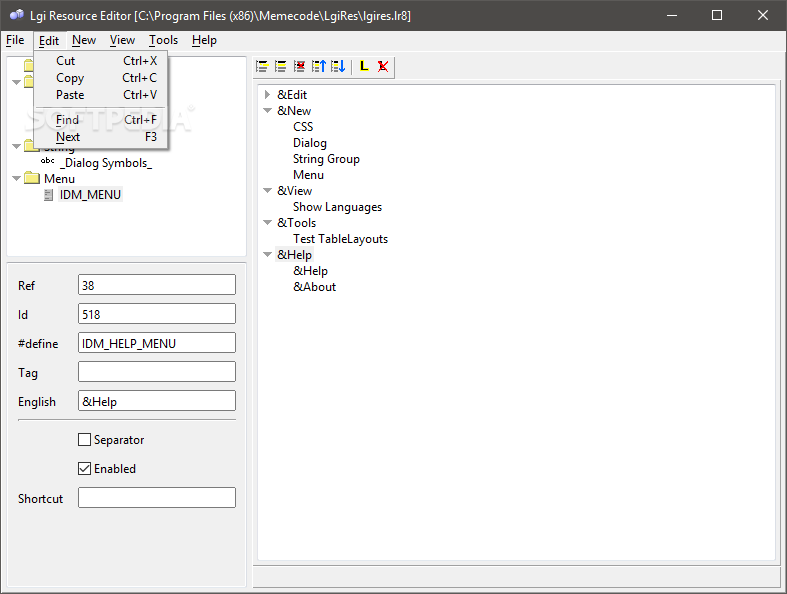Screen dimensions: 787x594
Task: Click the new child menu item toolbar icon
Action: [262, 66]
